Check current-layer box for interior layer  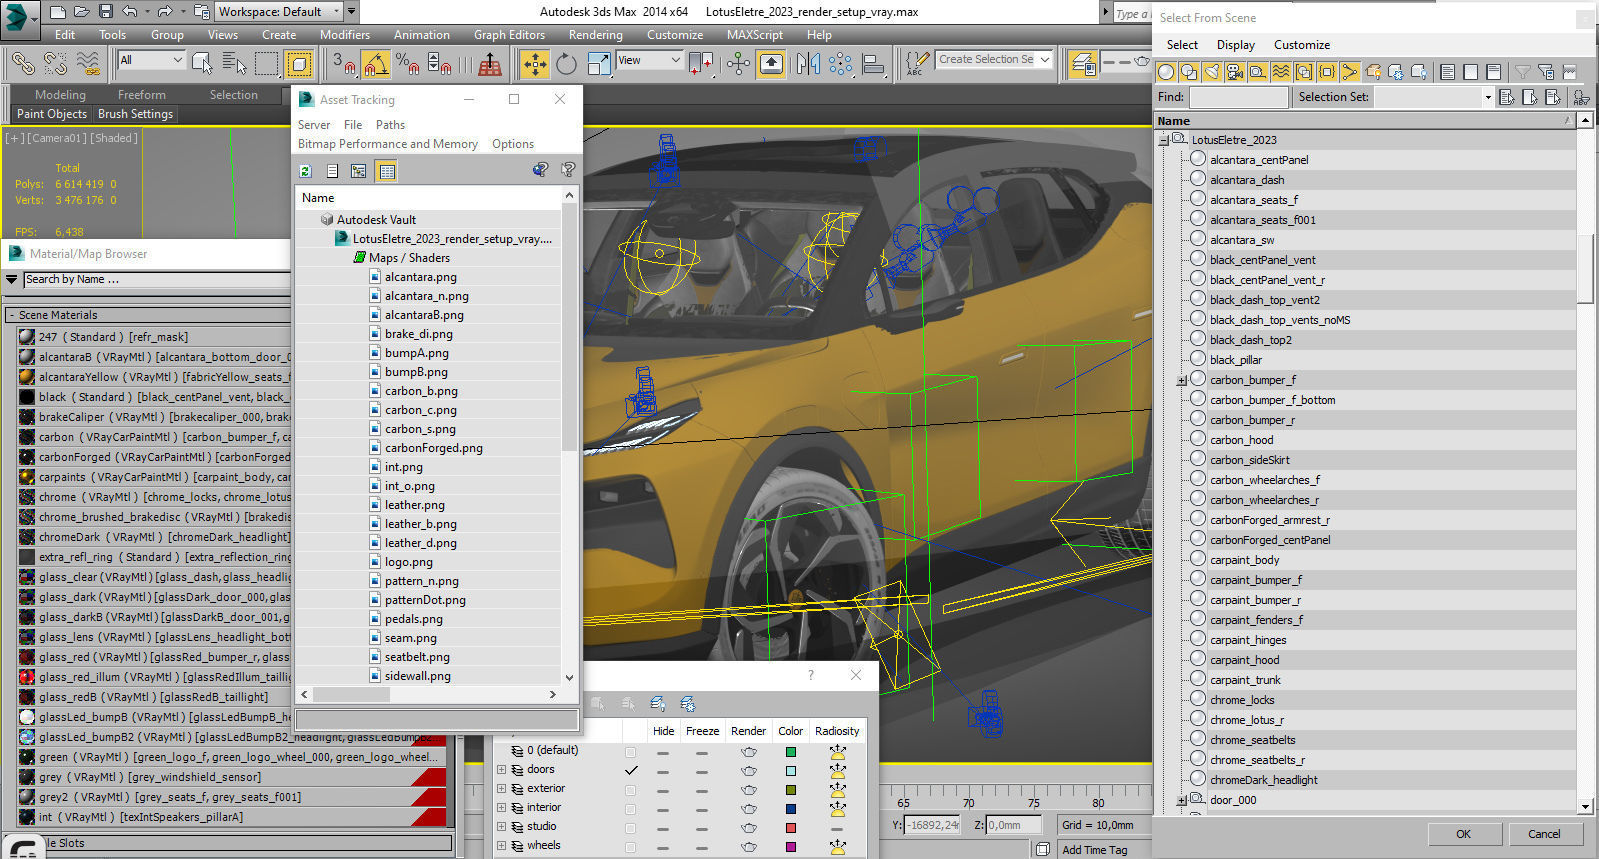pos(630,808)
